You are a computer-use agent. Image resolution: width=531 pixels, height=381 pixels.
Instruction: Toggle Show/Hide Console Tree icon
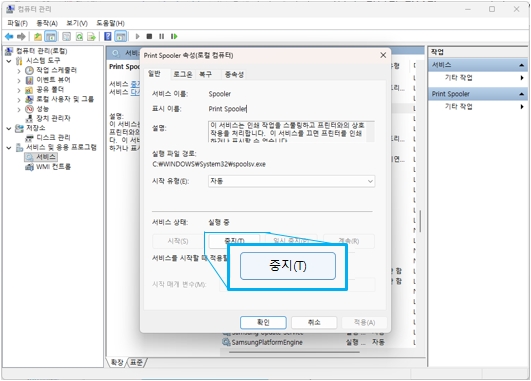tap(51, 36)
